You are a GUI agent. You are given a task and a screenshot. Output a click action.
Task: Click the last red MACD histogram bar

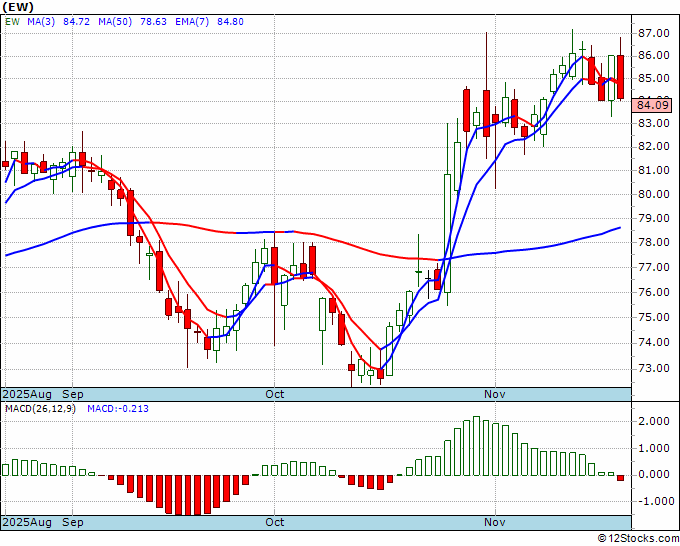[x=621, y=477]
